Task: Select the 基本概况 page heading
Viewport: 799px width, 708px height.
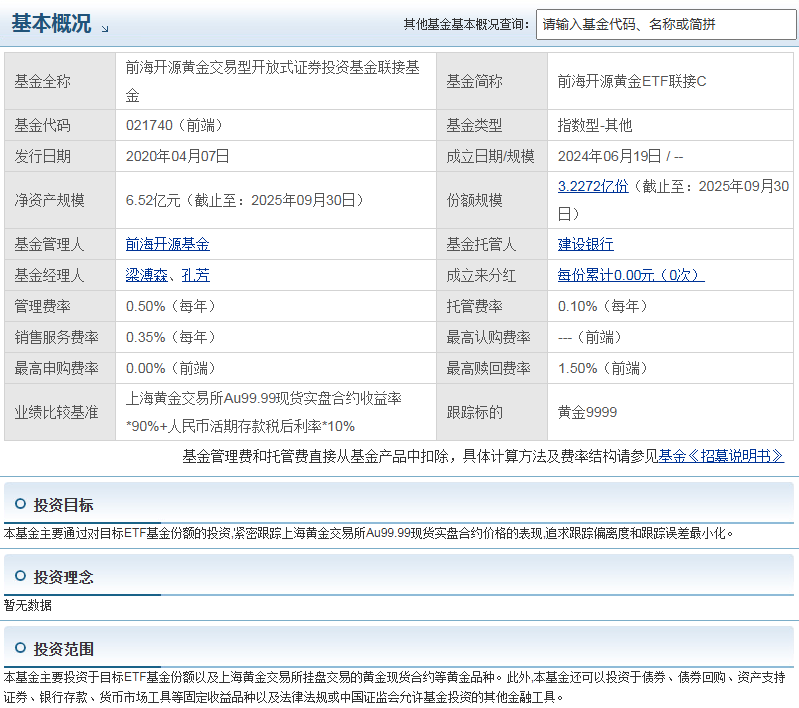Action: tap(51, 23)
